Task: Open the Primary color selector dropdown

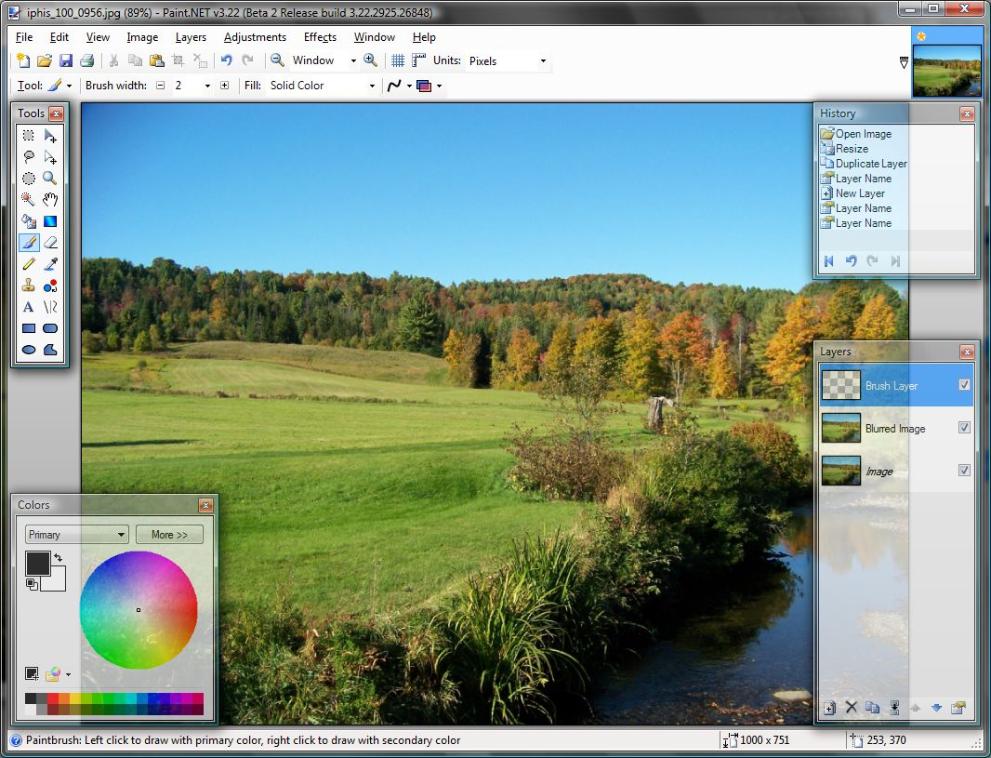Action: [77, 535]
